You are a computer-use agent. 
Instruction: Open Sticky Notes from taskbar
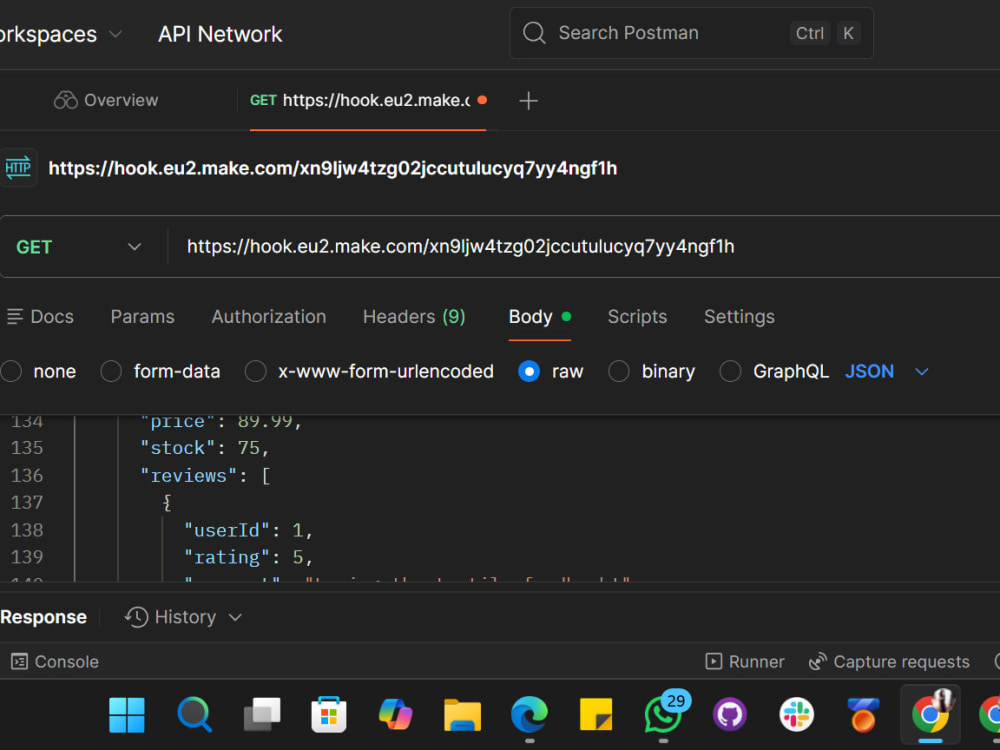pyautogui.click(x=596, y=715)
